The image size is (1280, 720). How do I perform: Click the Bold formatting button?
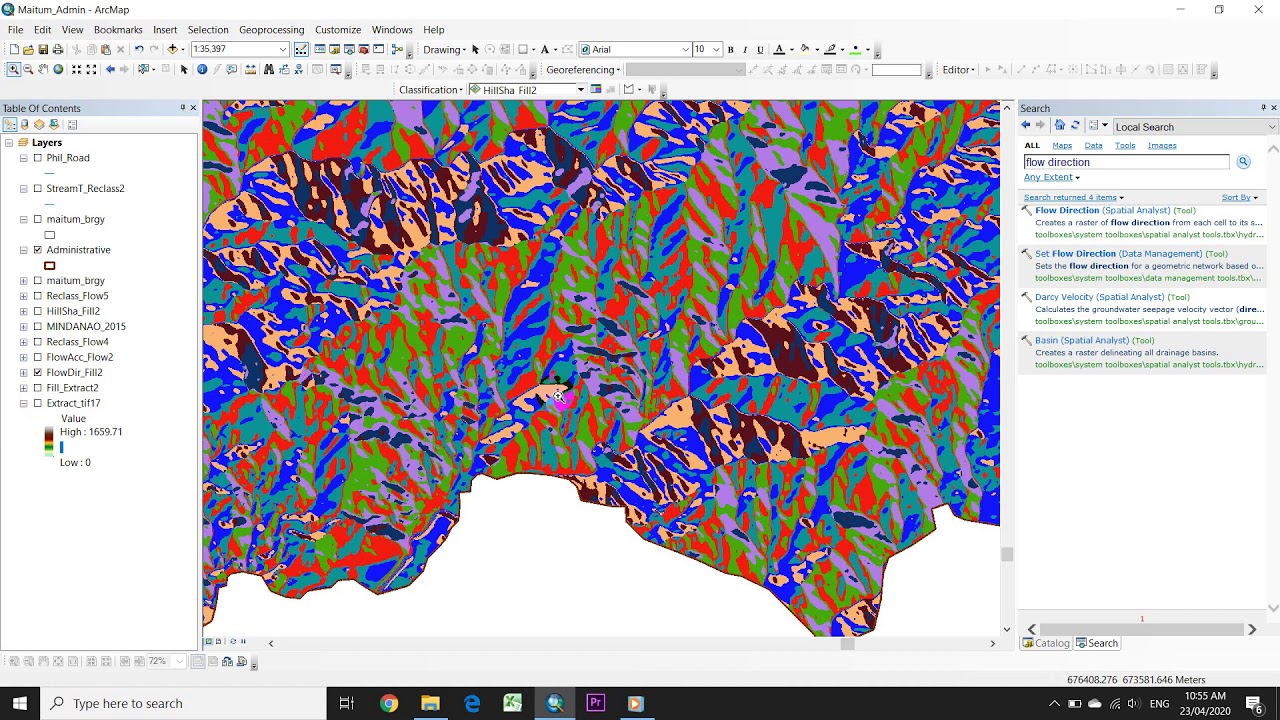coord(730,49)
